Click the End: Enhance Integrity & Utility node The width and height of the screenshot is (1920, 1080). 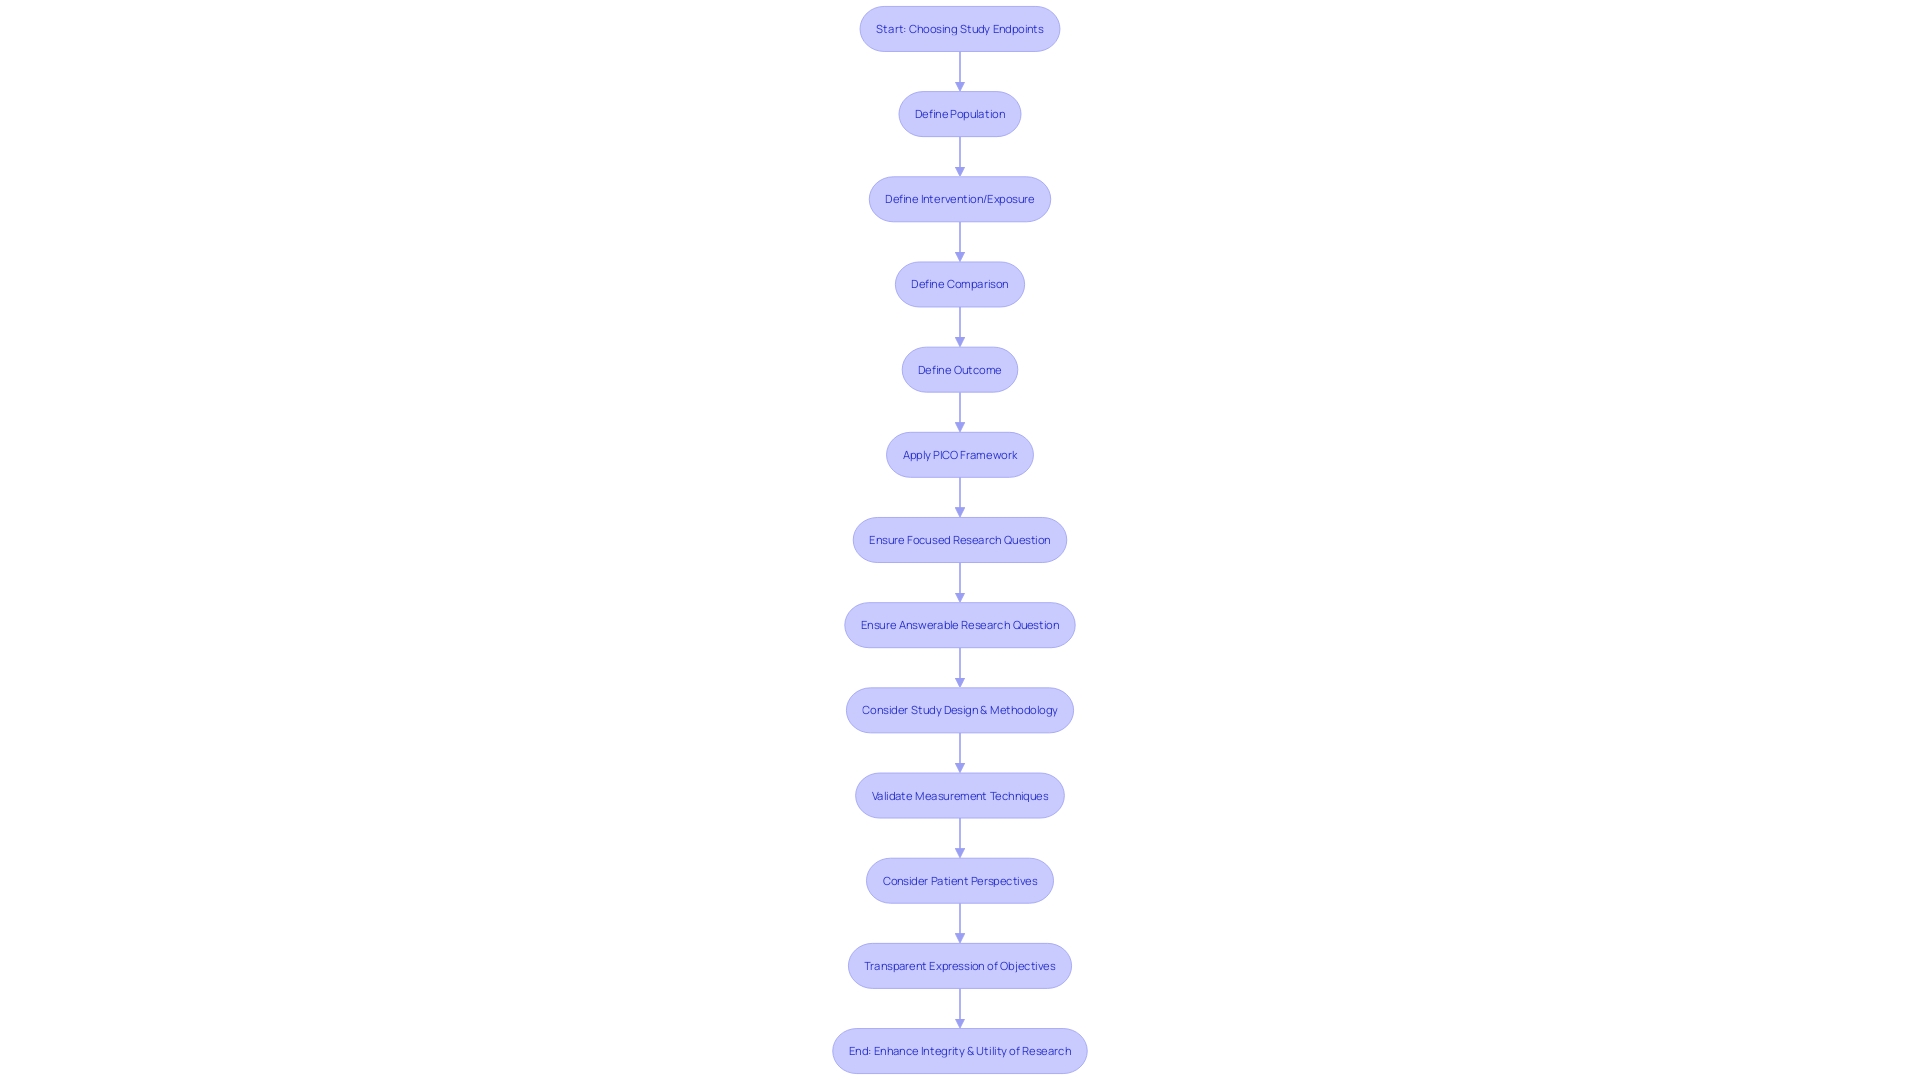[x=959, y=1050]
